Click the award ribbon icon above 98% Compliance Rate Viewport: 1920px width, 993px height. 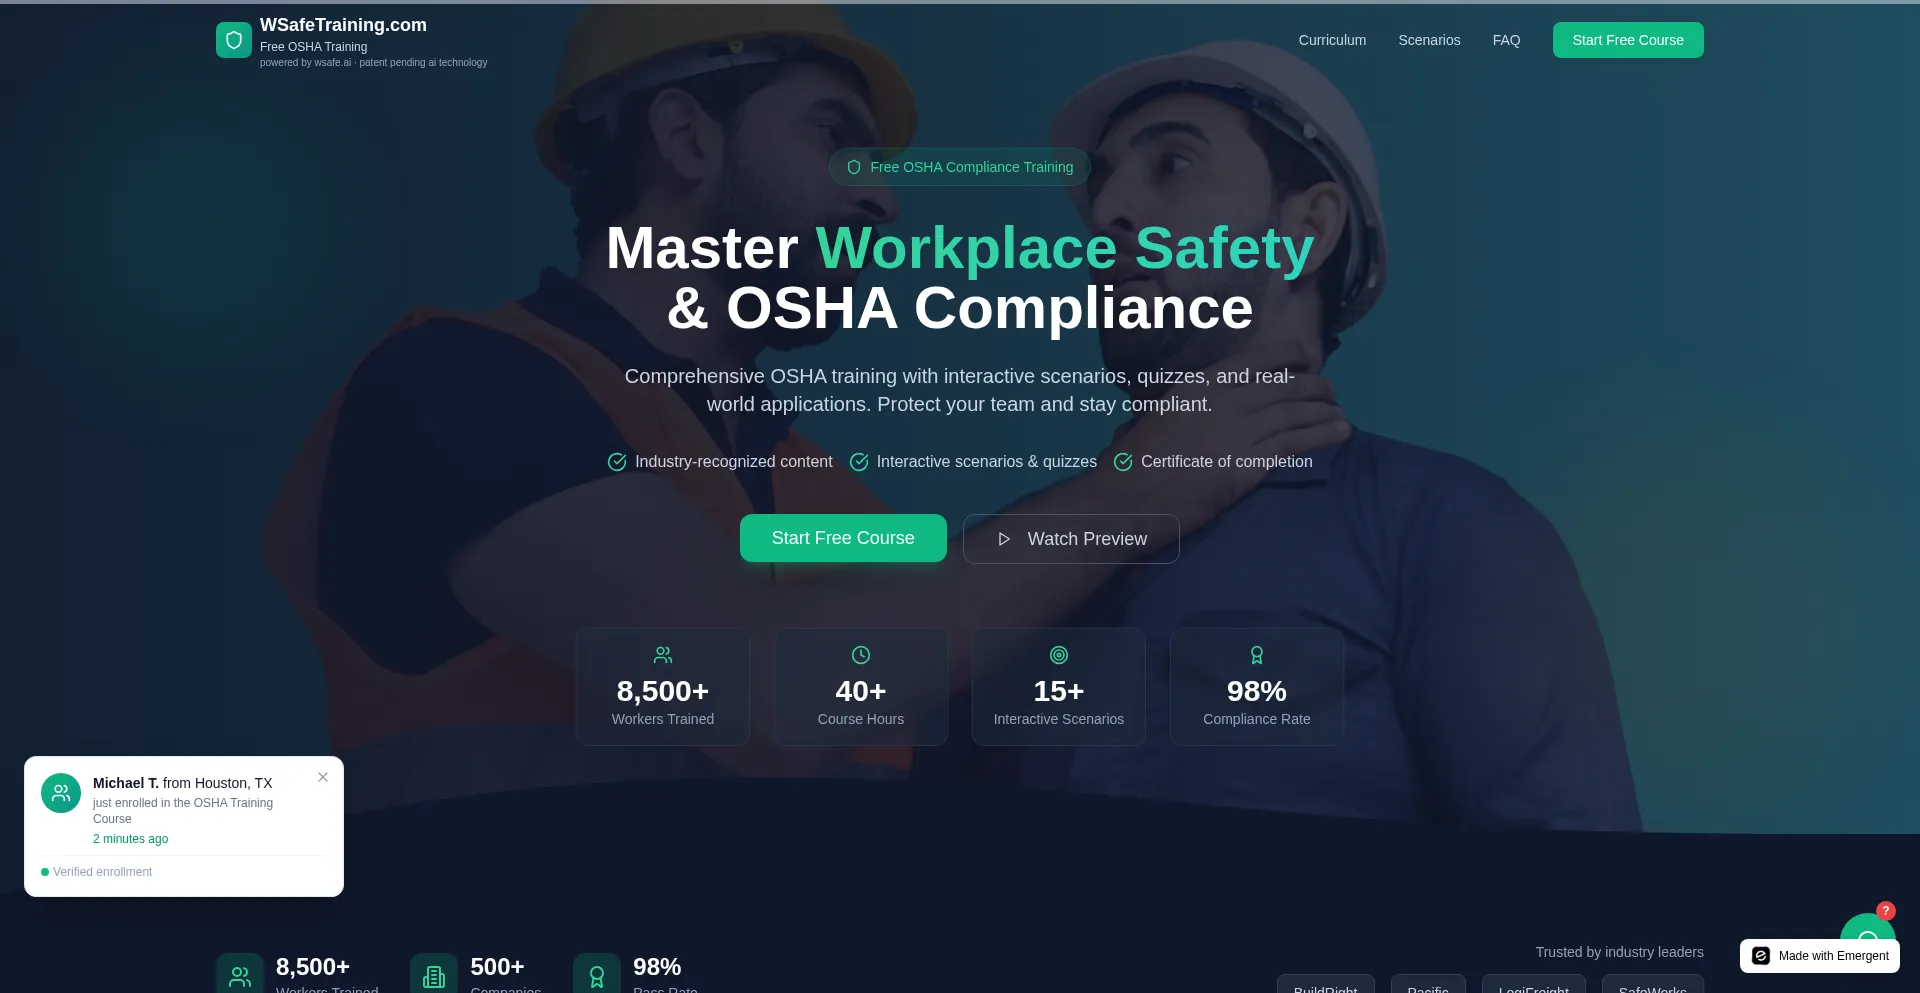pyautogui.click(x=1257, y=655)
